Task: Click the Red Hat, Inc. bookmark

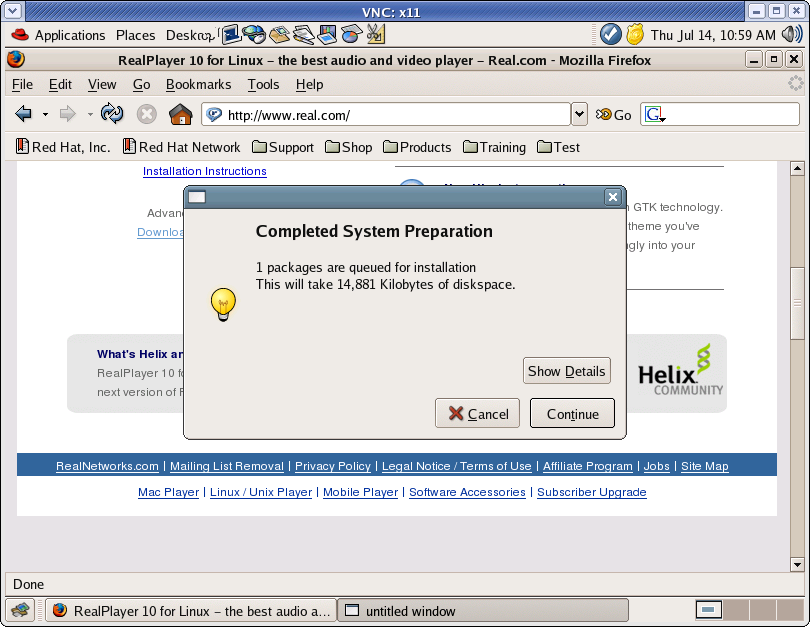Action: coord(63,147)
